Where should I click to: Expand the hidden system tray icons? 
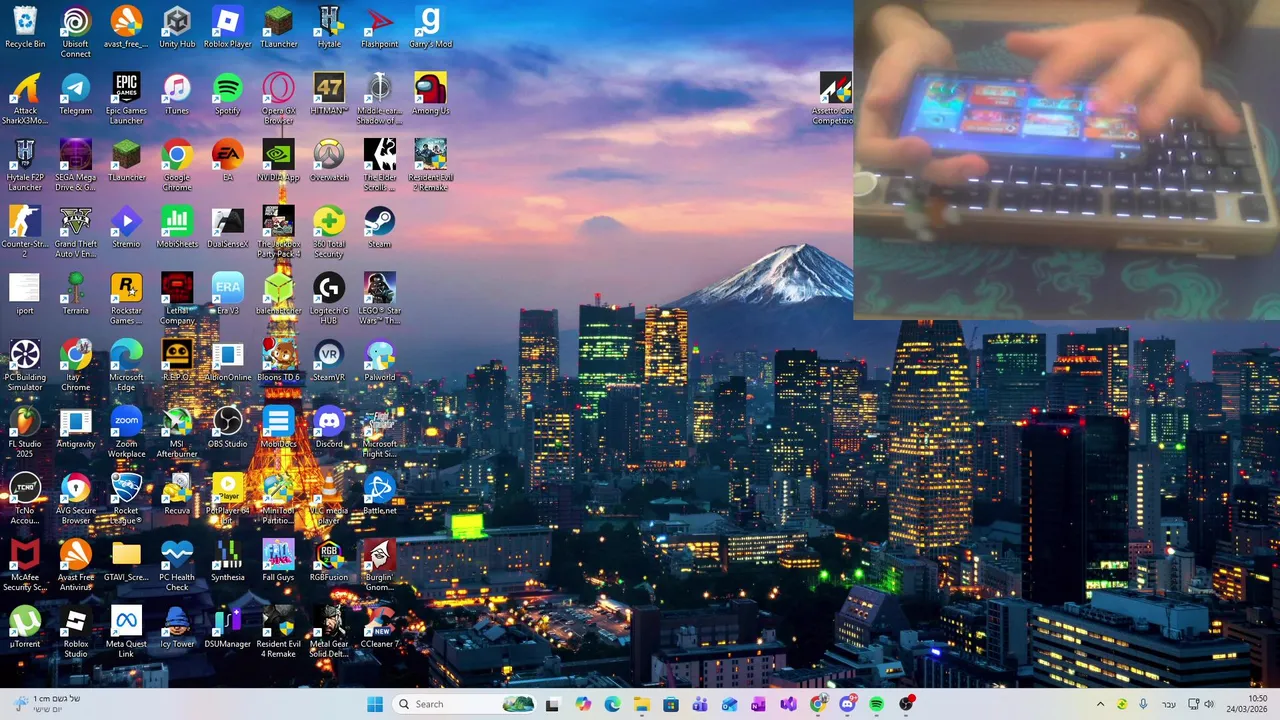tap(1100, 704)
